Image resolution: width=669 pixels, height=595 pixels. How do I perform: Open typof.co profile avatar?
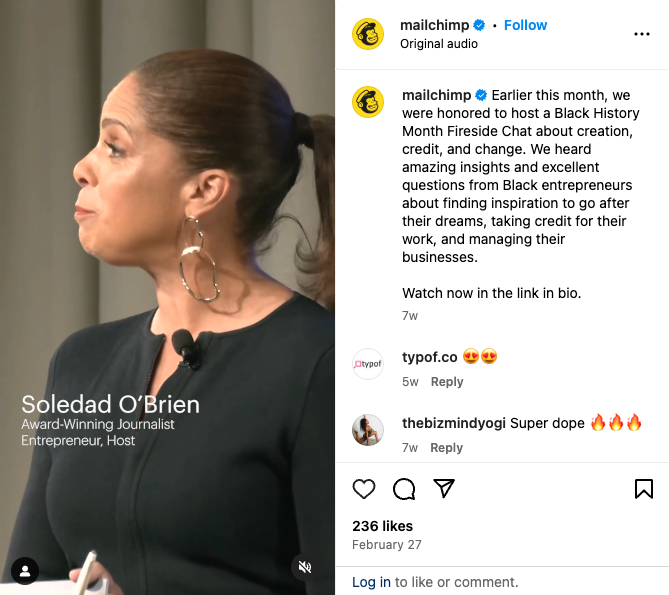tap(368, 364)
